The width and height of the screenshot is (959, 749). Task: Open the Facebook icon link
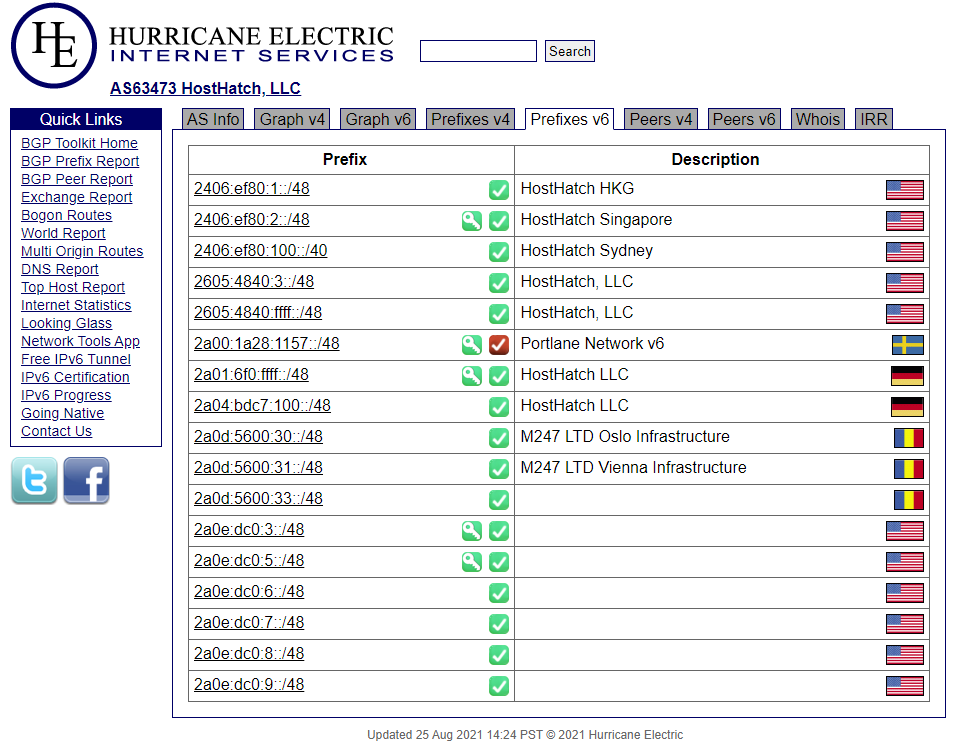coord(86,481)
